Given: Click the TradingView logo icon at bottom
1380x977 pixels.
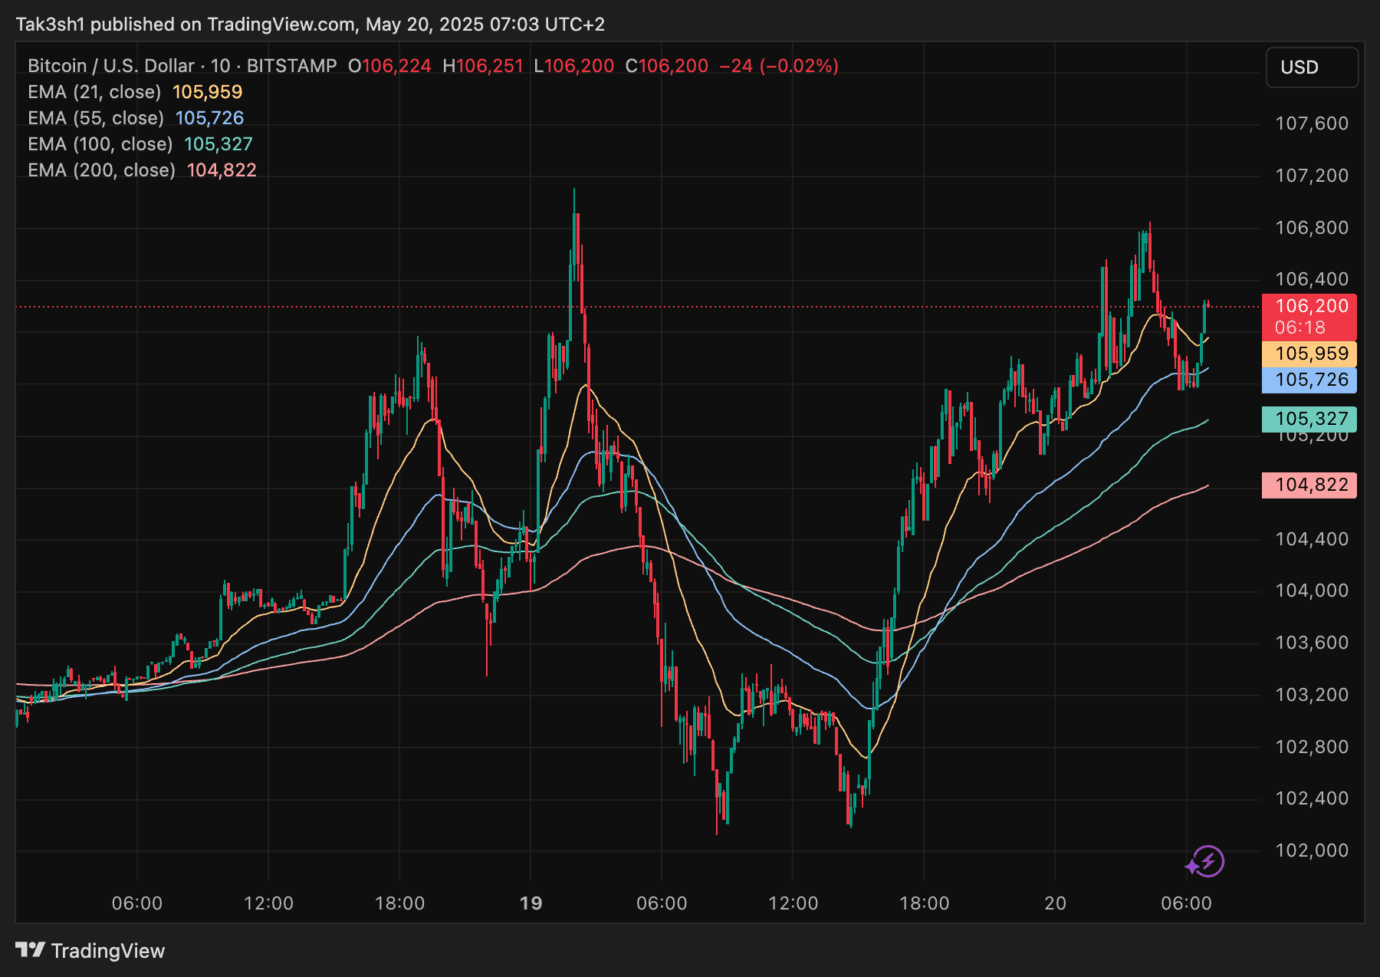Looking at the screenshot, I should pyautogui.click(x=30, y=950).
